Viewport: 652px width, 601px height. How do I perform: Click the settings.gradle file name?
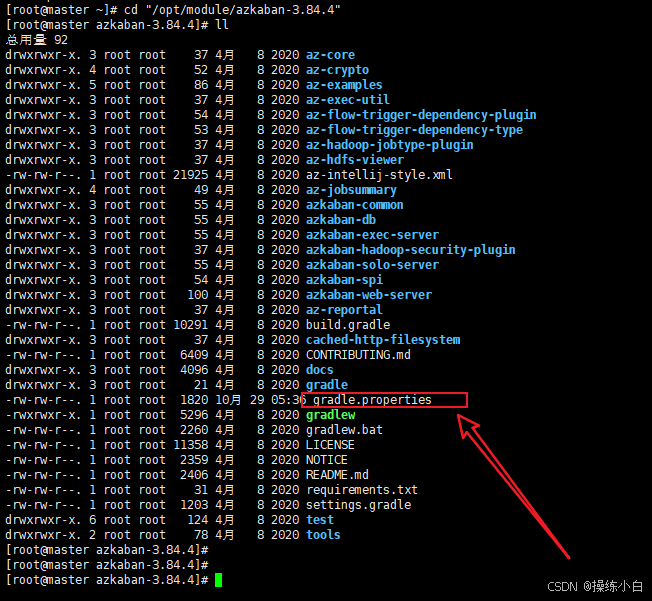[358, 505]
